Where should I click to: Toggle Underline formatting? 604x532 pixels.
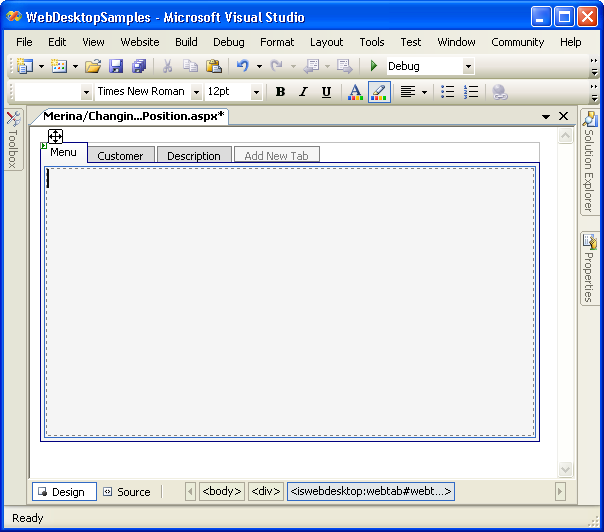coord(326,92)
